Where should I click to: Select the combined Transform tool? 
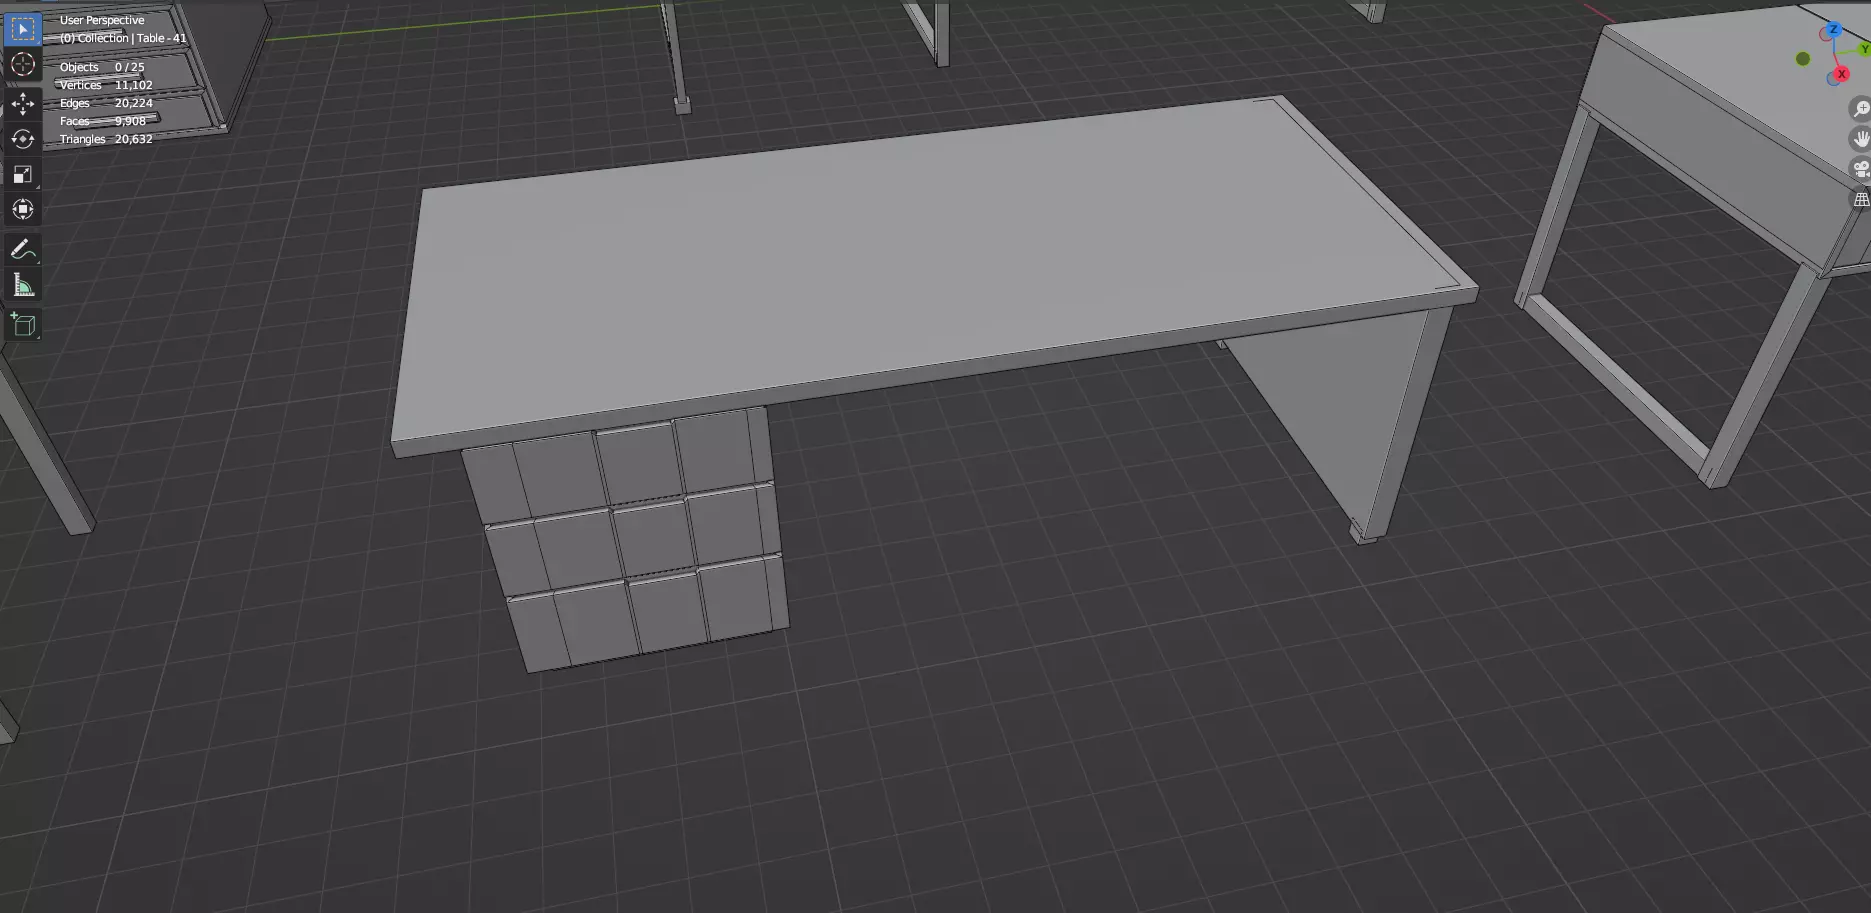pyautogui.click(x=22, y=209)
